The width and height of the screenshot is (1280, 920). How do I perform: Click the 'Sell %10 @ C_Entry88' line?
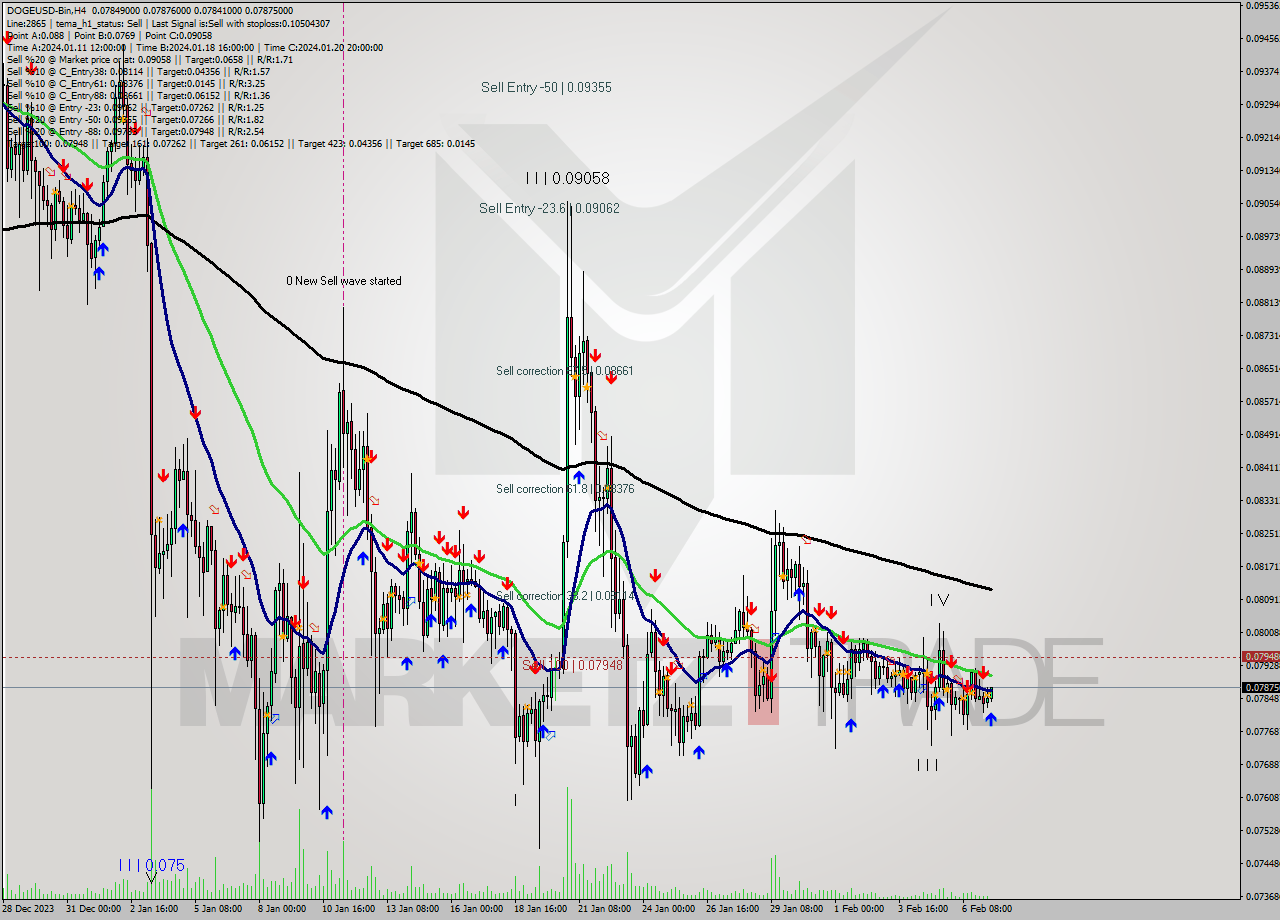138,95
